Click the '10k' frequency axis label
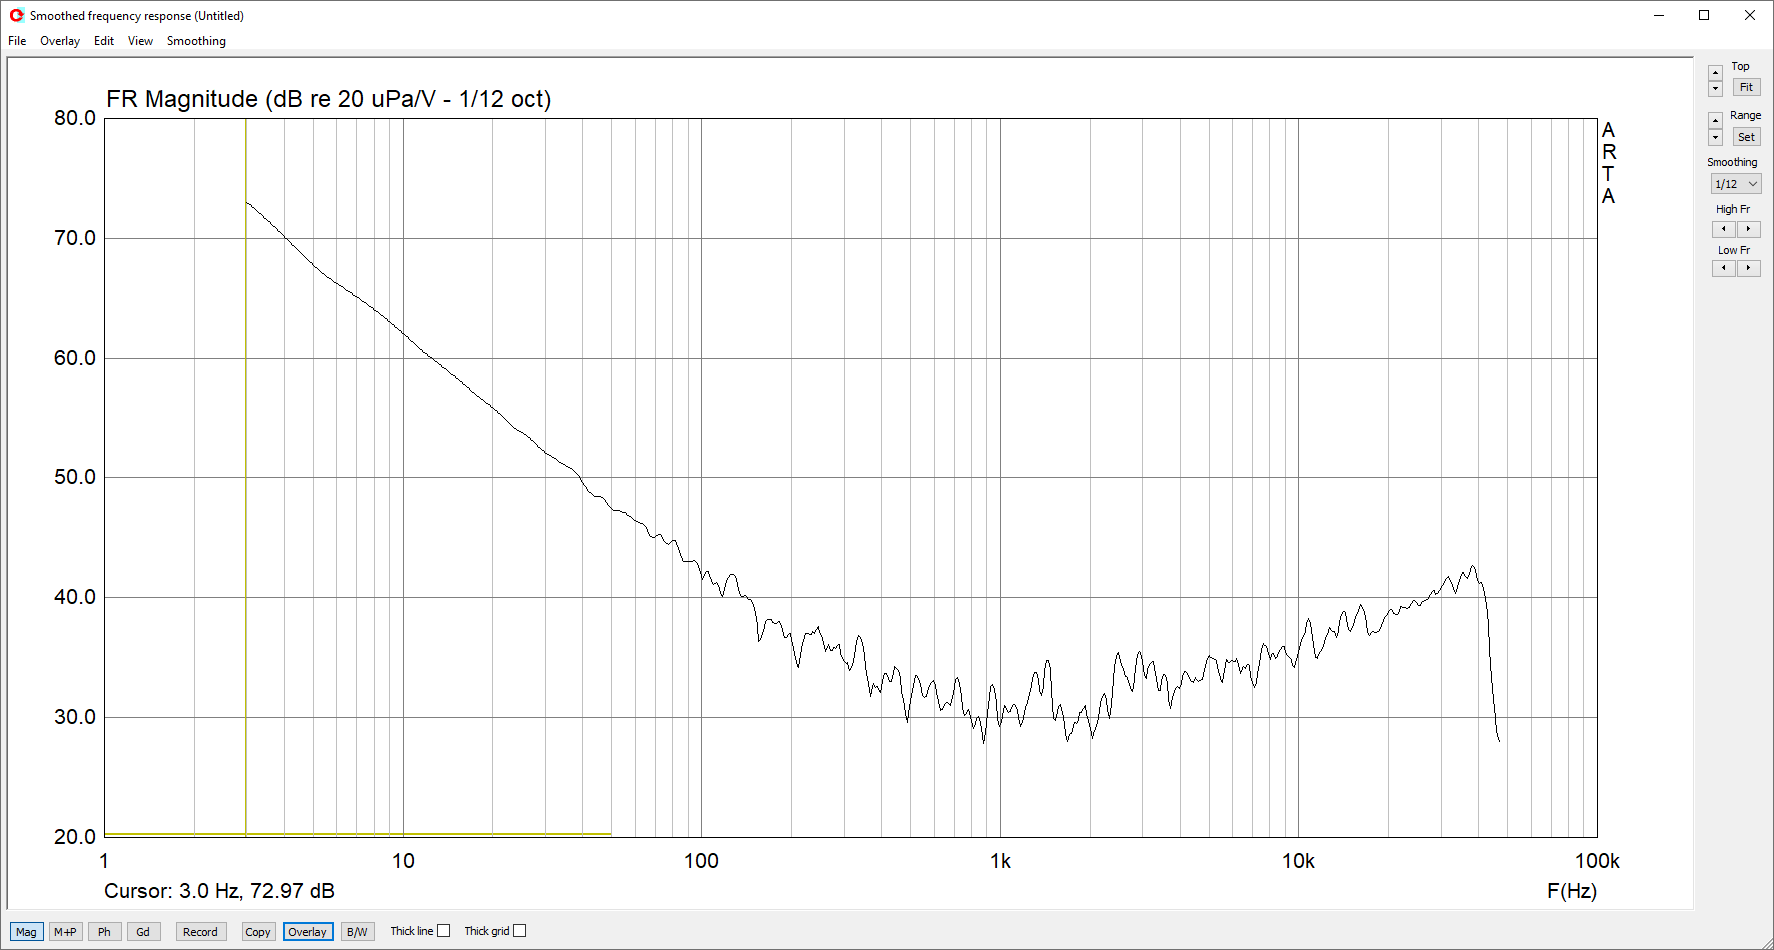1774x950 pixels. (1298, 861)
